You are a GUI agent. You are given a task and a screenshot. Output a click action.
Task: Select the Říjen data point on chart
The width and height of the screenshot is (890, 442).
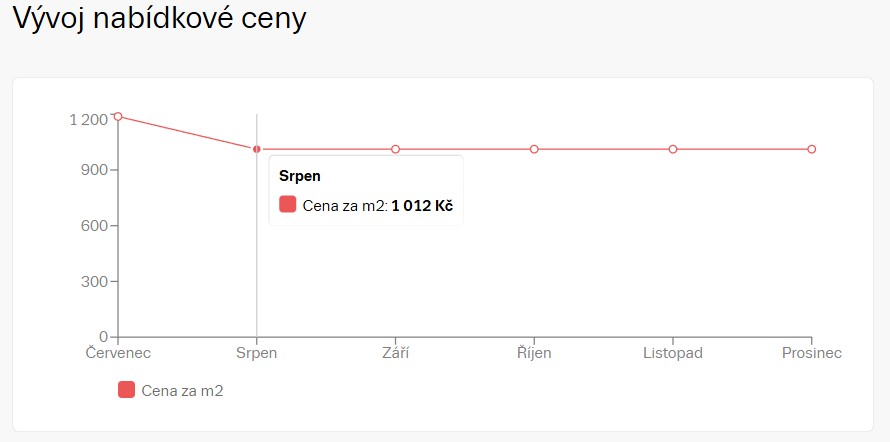tap(534, 149)
